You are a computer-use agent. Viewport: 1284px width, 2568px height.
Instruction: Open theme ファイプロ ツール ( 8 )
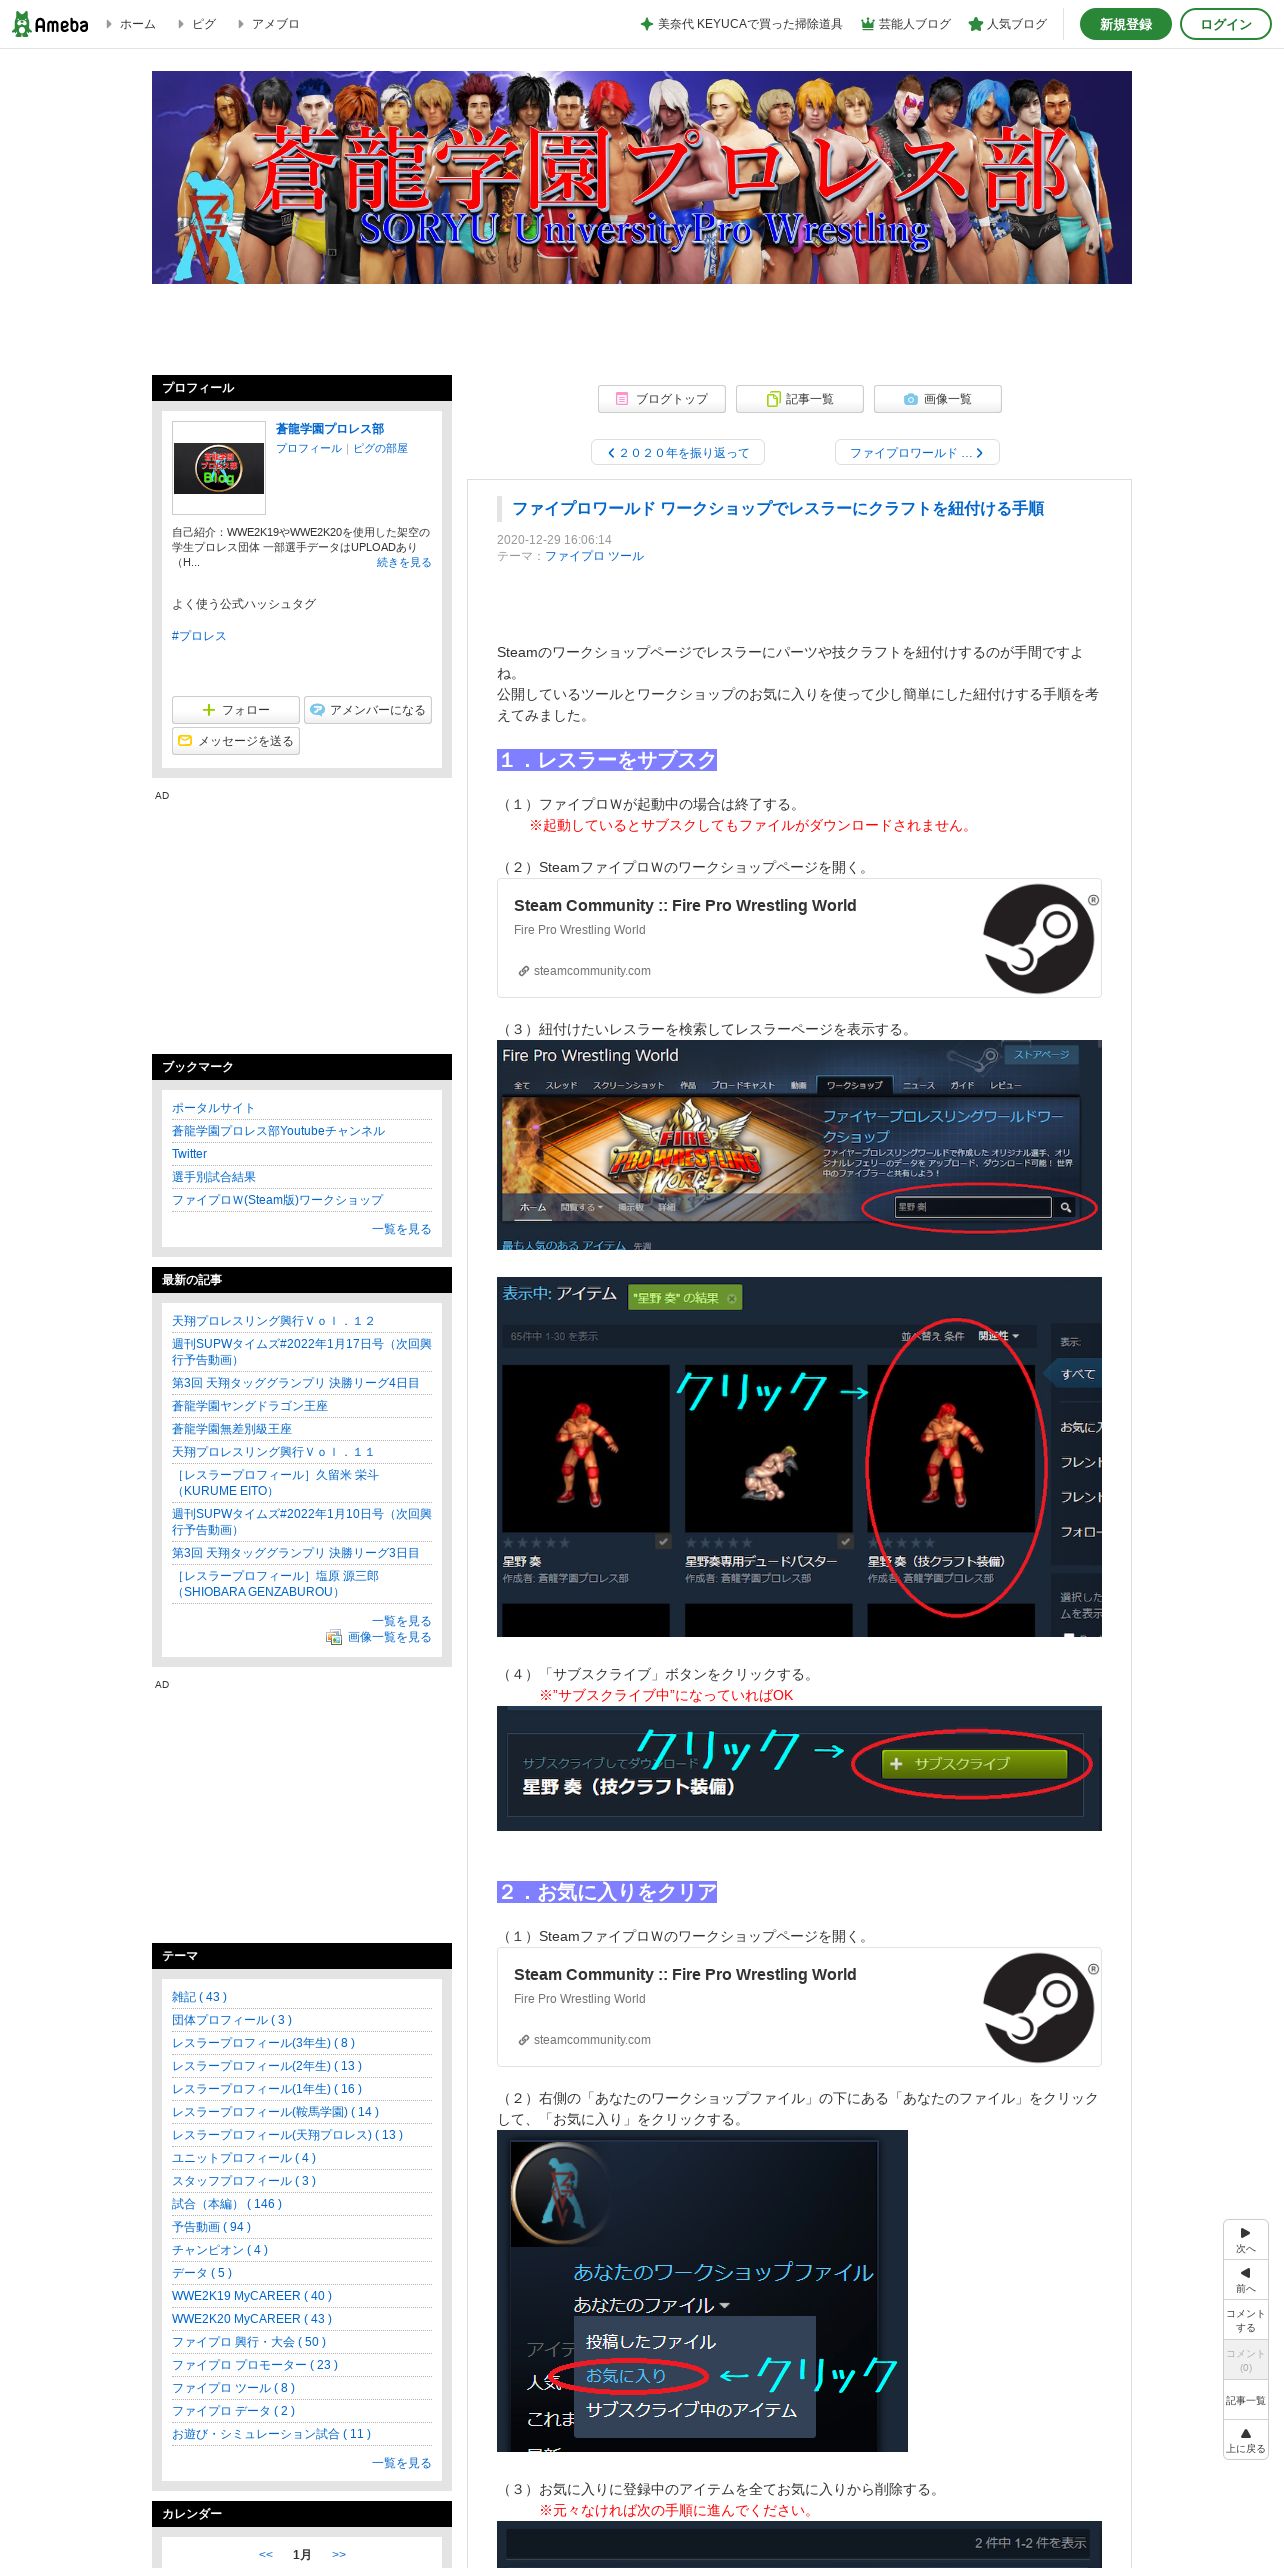[233, 2388]
